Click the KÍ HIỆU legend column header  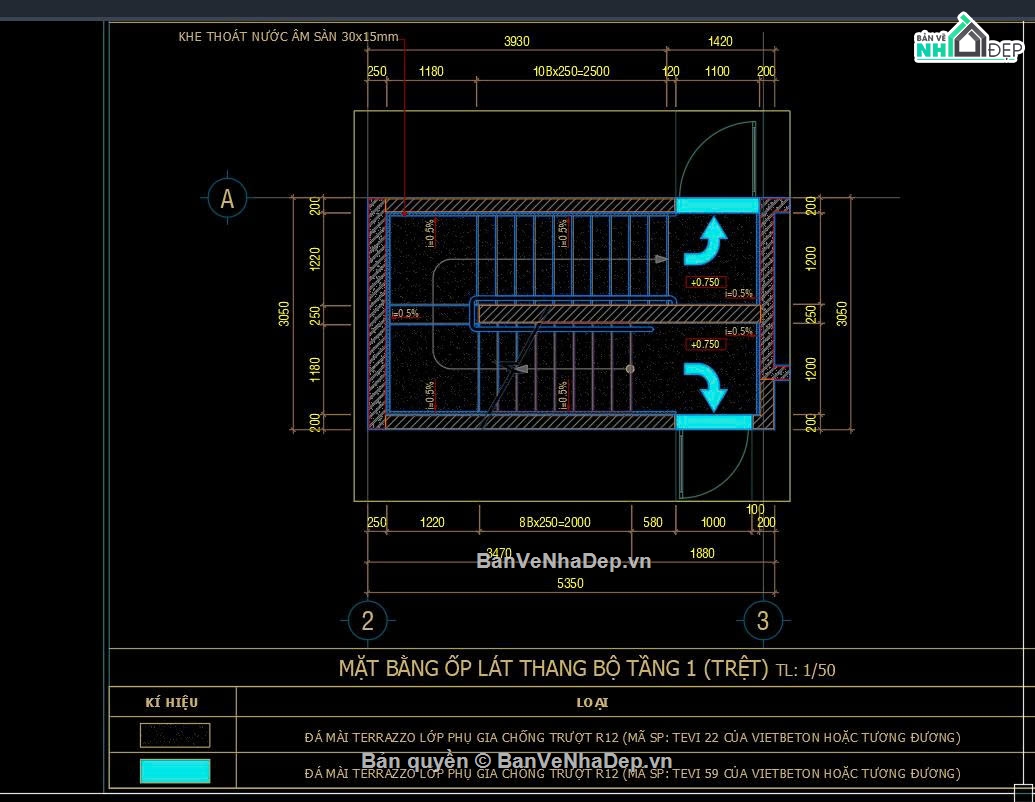point(172,702)
